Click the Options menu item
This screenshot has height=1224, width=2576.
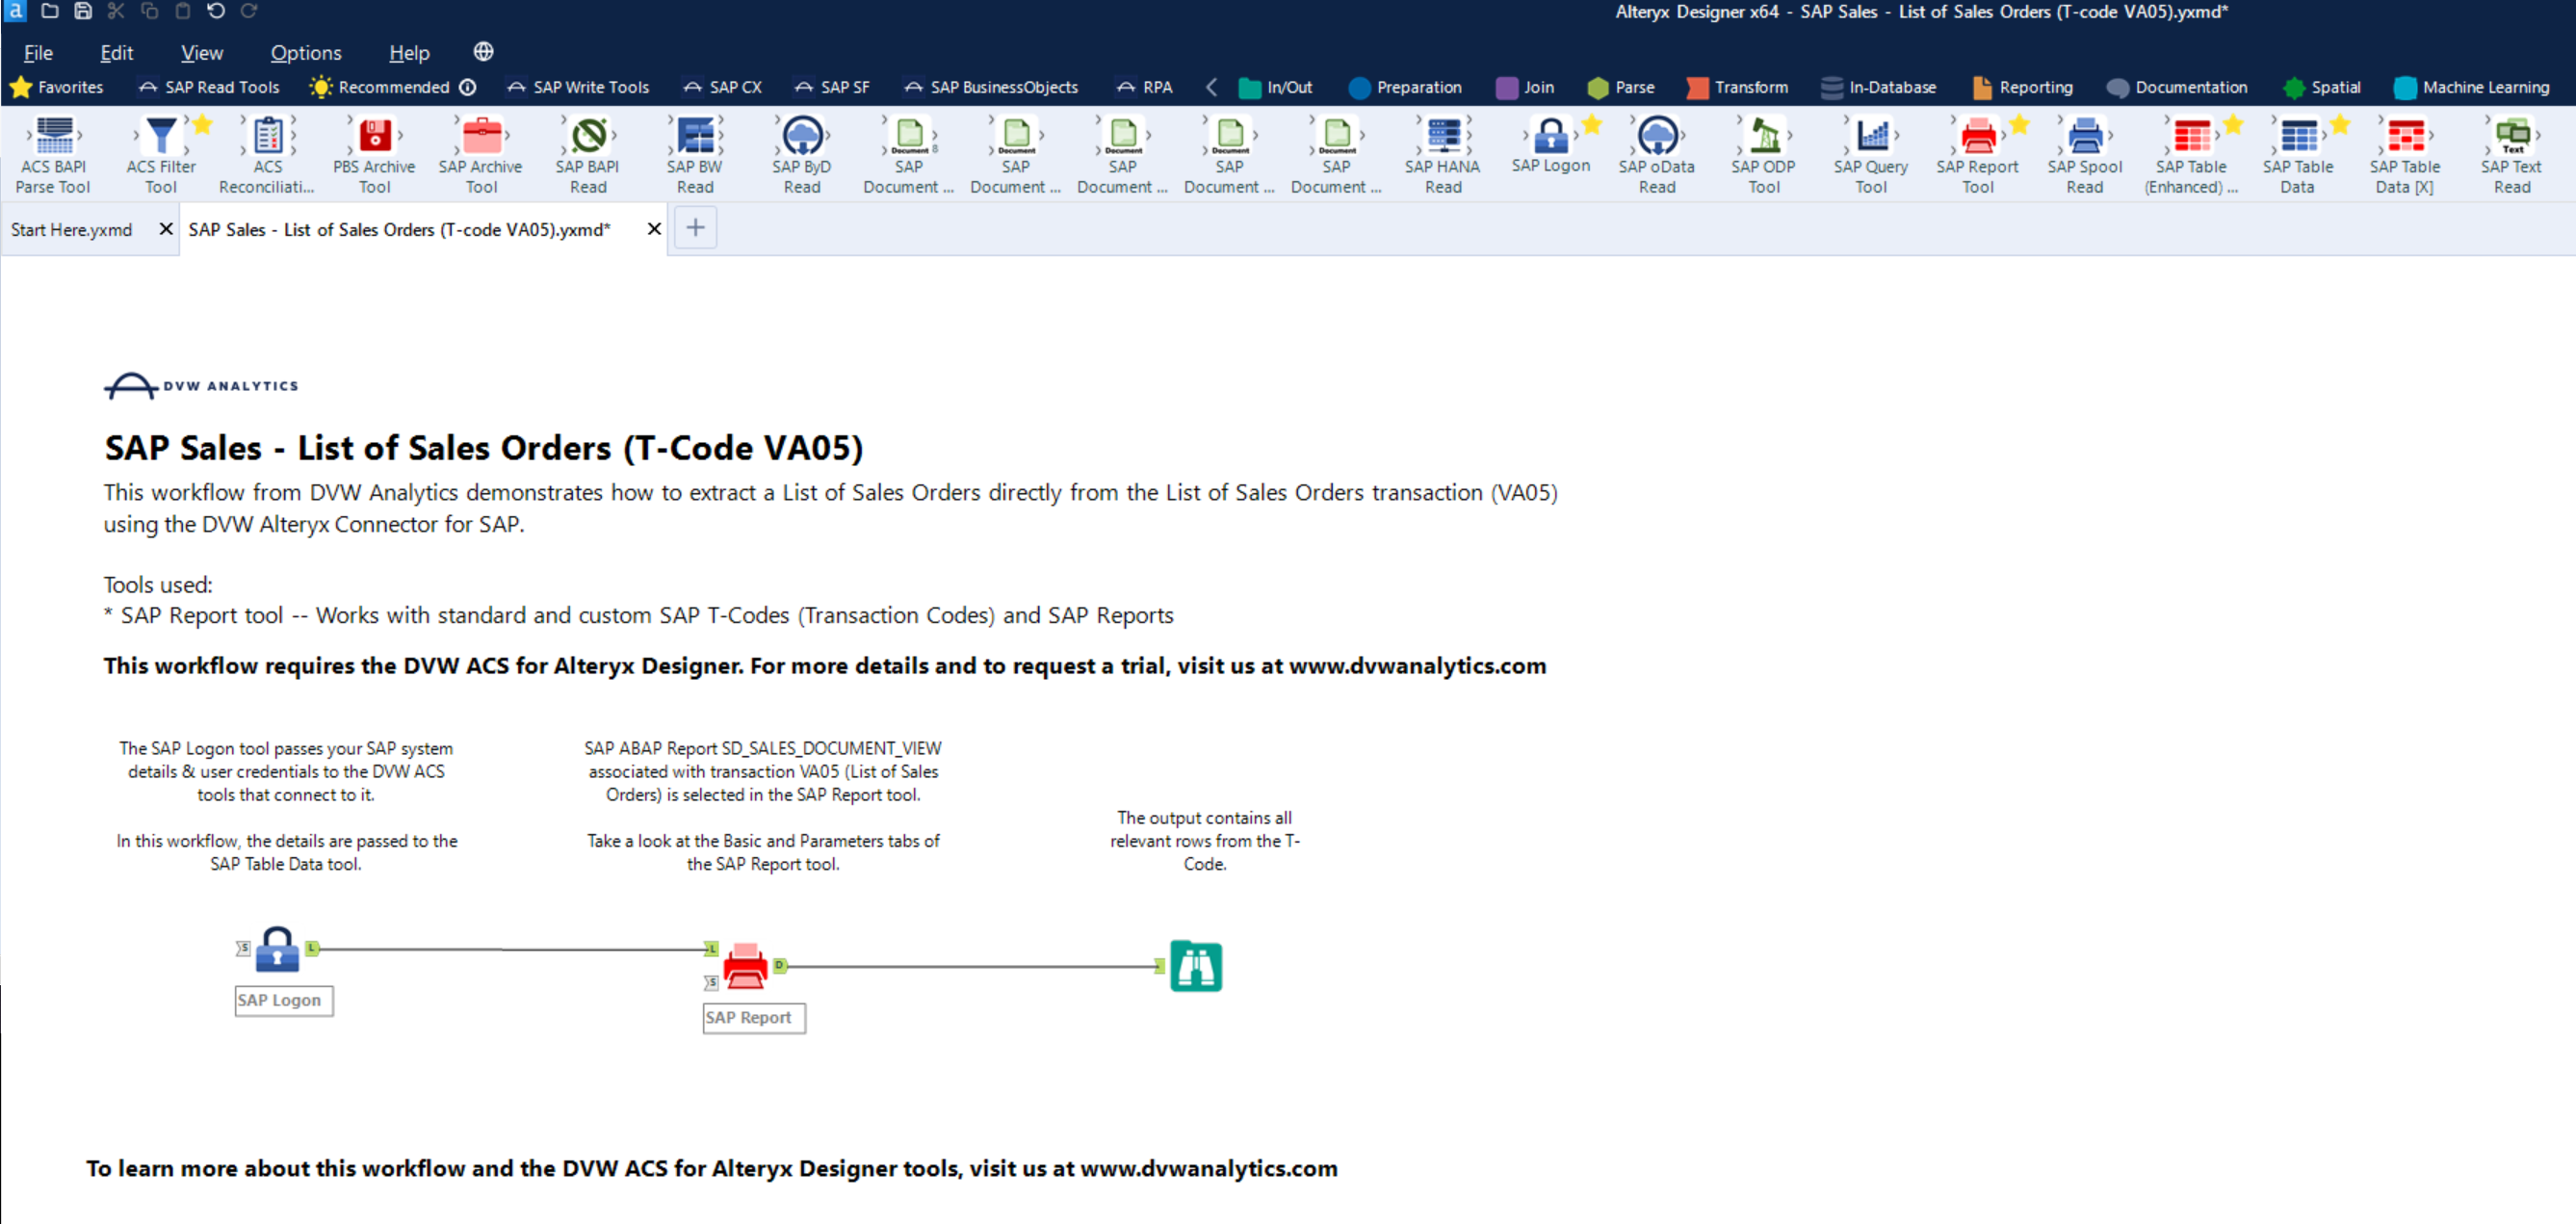click(304, 53)
